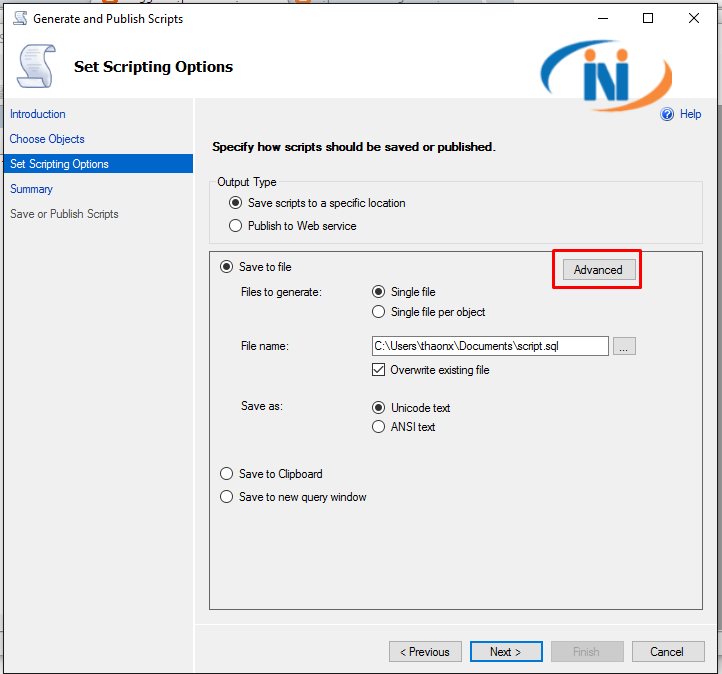The height and width of the screenshot is (674, 722).
Task: Minimize the Generate and Publish Scripts window
Action: tap(603, 18)
